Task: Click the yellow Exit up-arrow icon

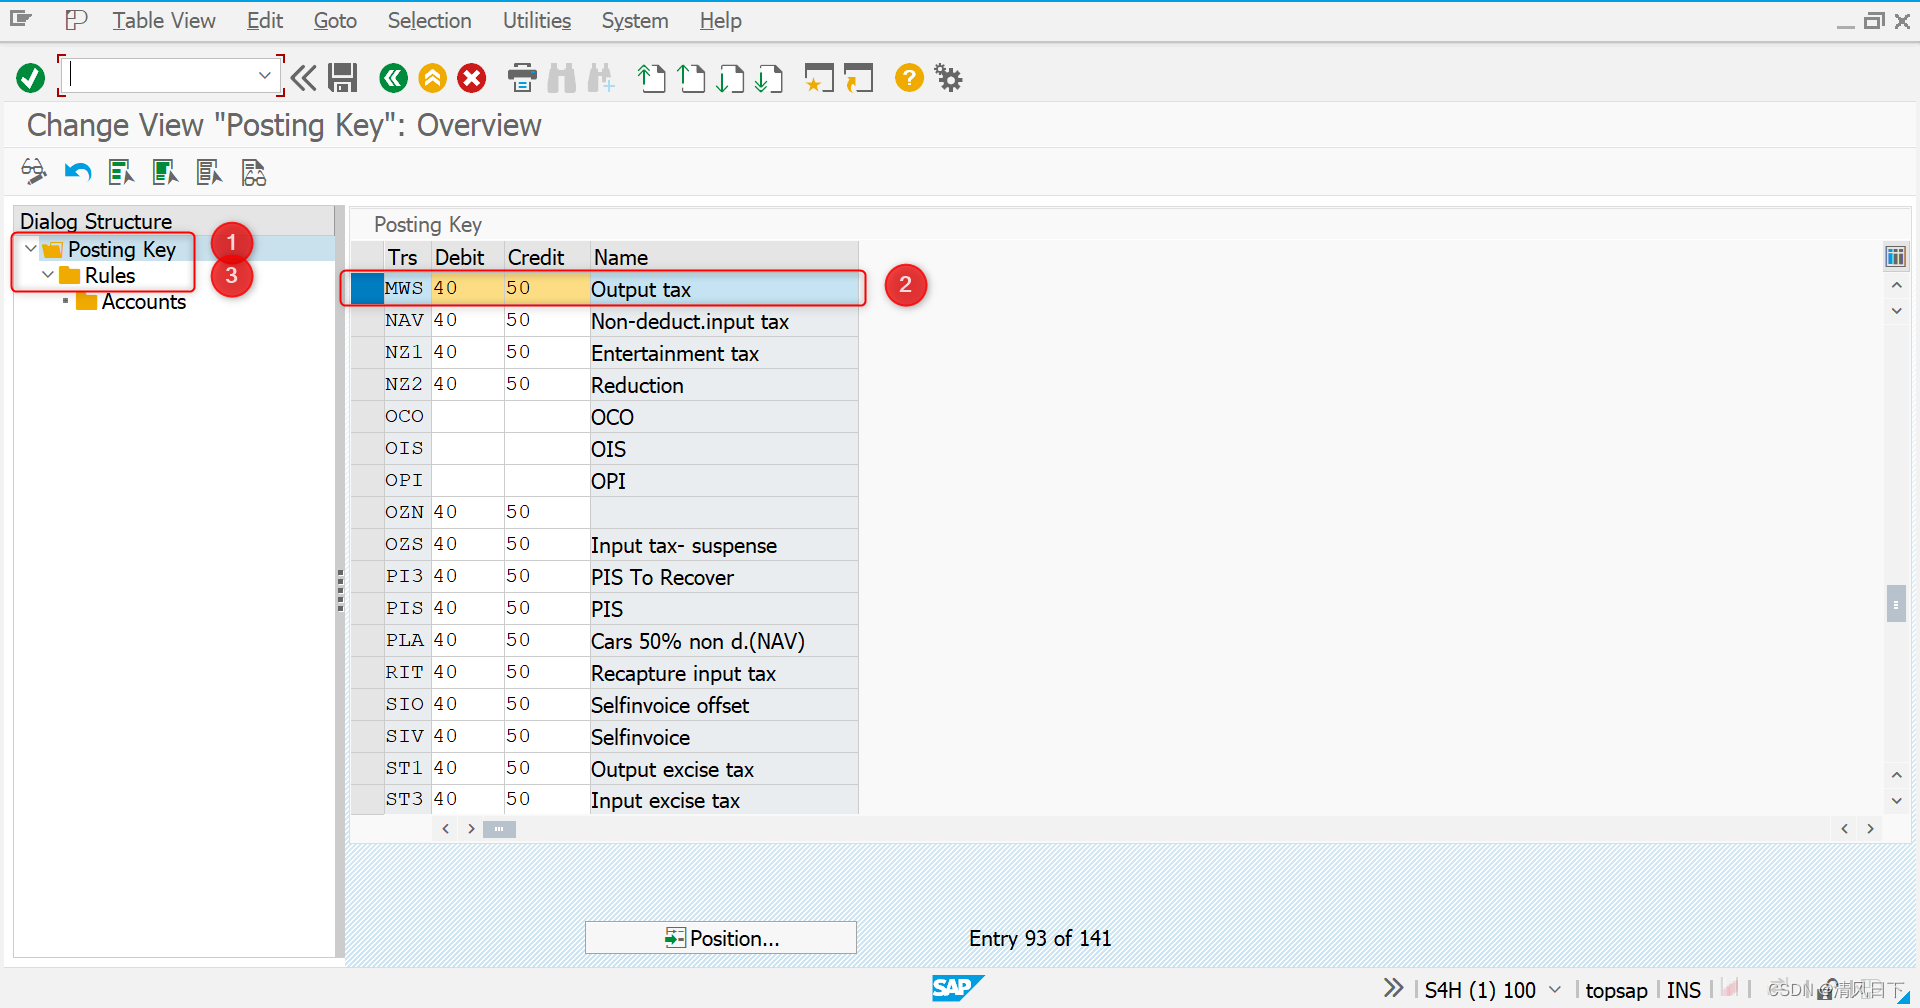Action: (x=432, y=77)
